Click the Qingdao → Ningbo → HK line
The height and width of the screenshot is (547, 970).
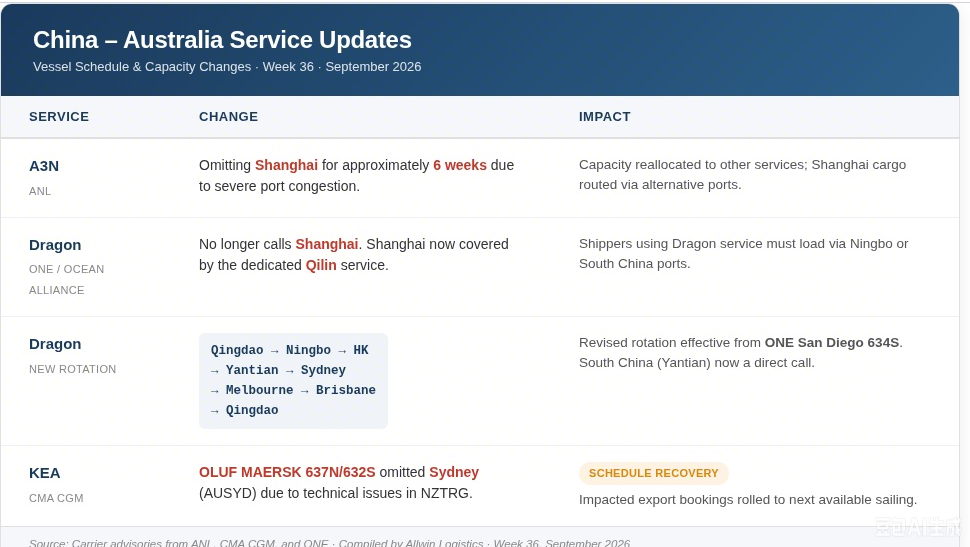[x=290, y=350]
